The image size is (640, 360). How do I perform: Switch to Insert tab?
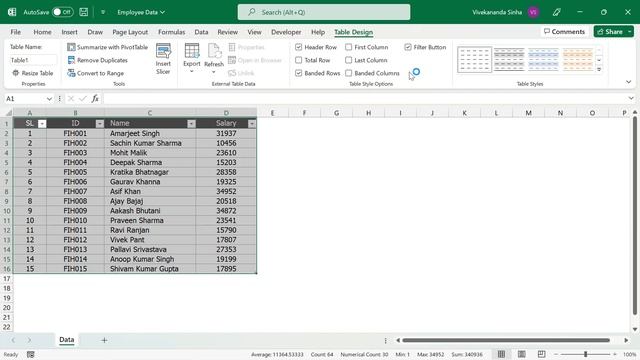(69, 32)
